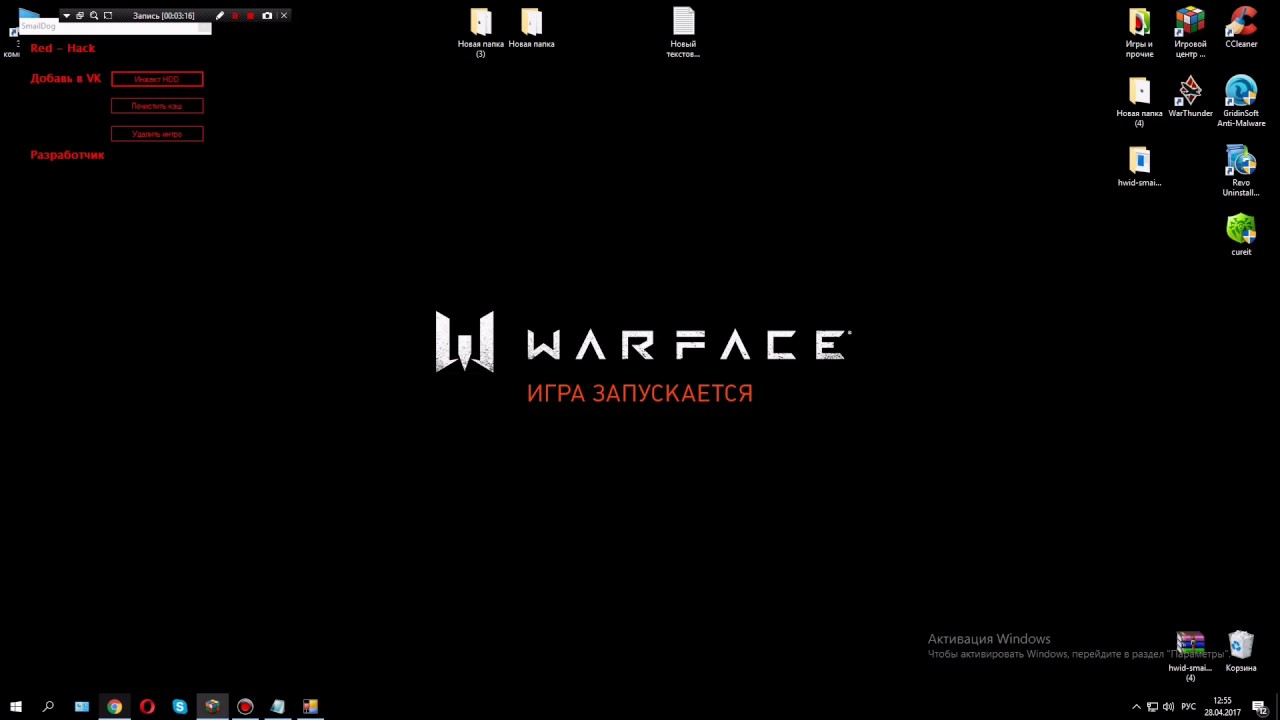Screen dimensions: 1280x720
Task: Switch to the notepad-like taskbar app
Action: point(278,706)
